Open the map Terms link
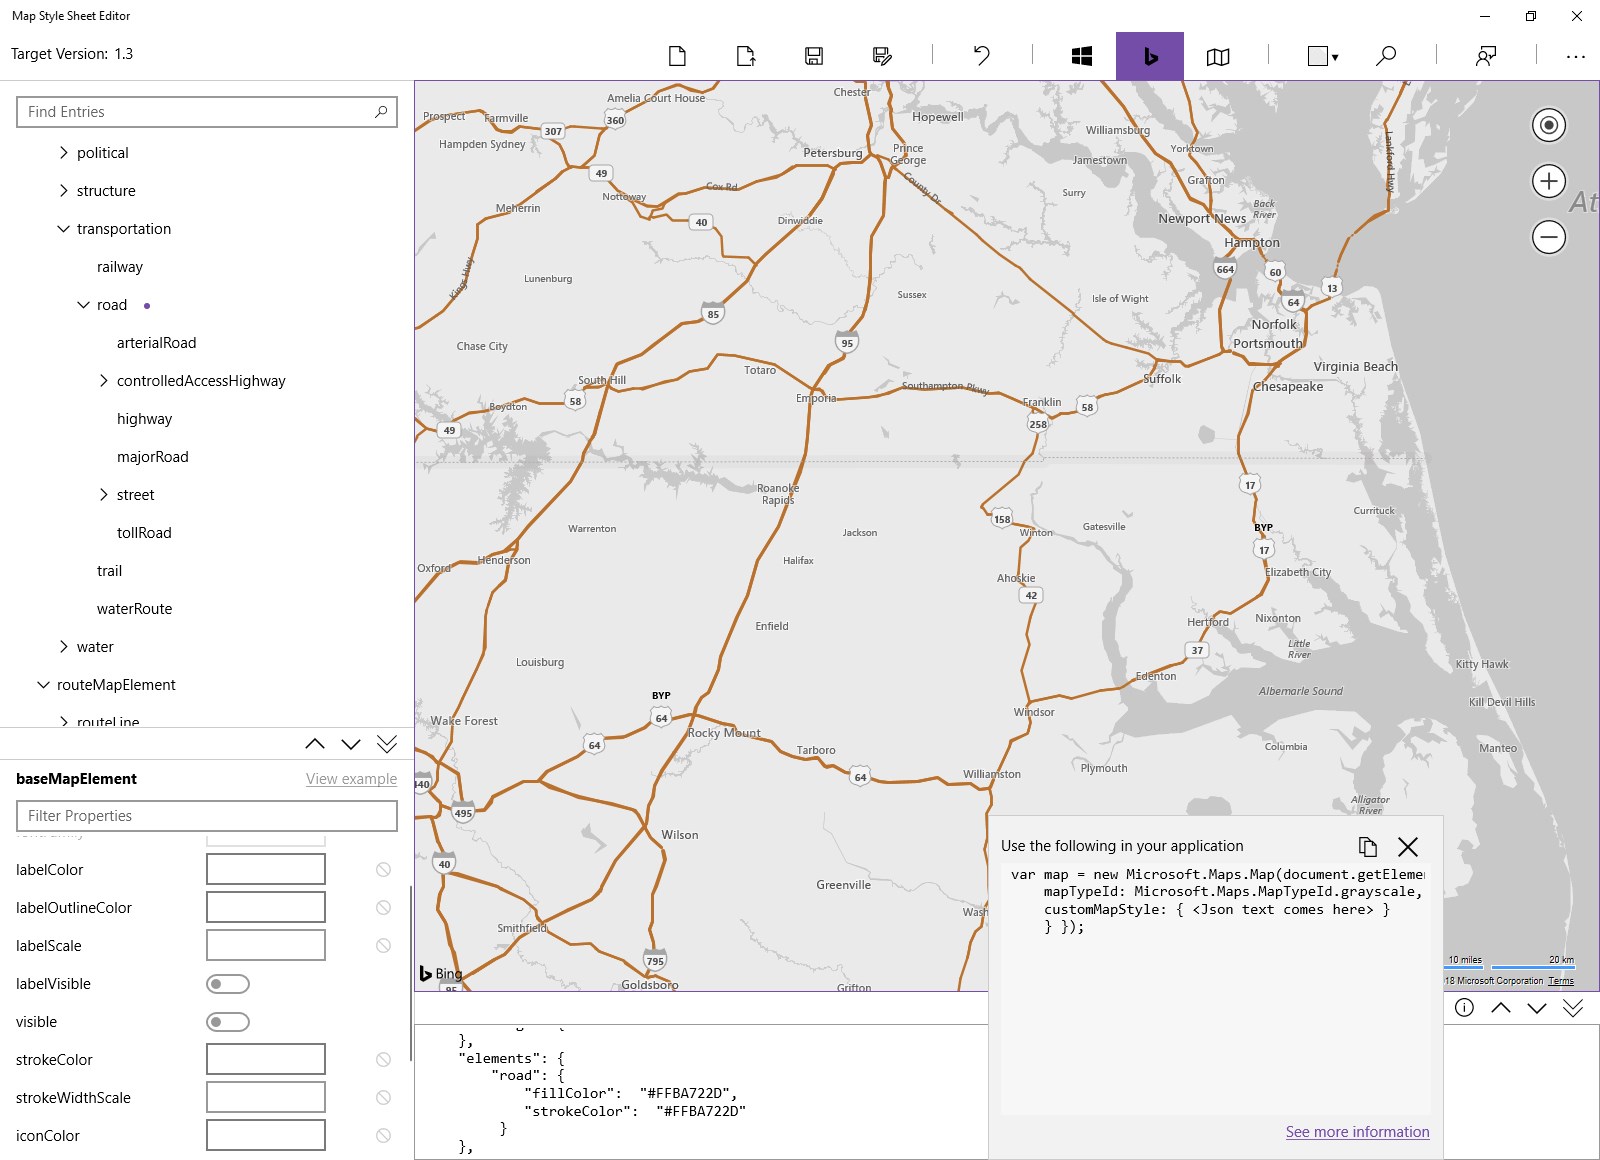 [x=1561, y=981]
